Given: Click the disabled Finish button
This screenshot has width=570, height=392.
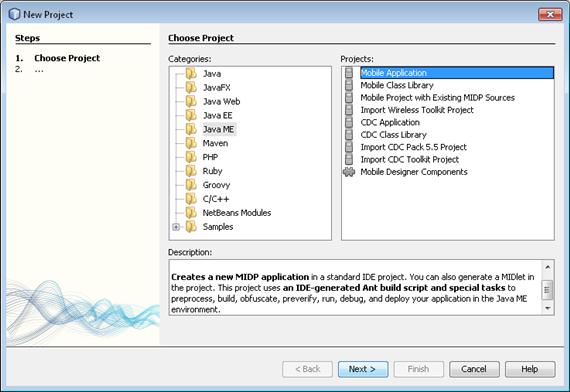Looking at the screenshot, I should coord(418,369).
